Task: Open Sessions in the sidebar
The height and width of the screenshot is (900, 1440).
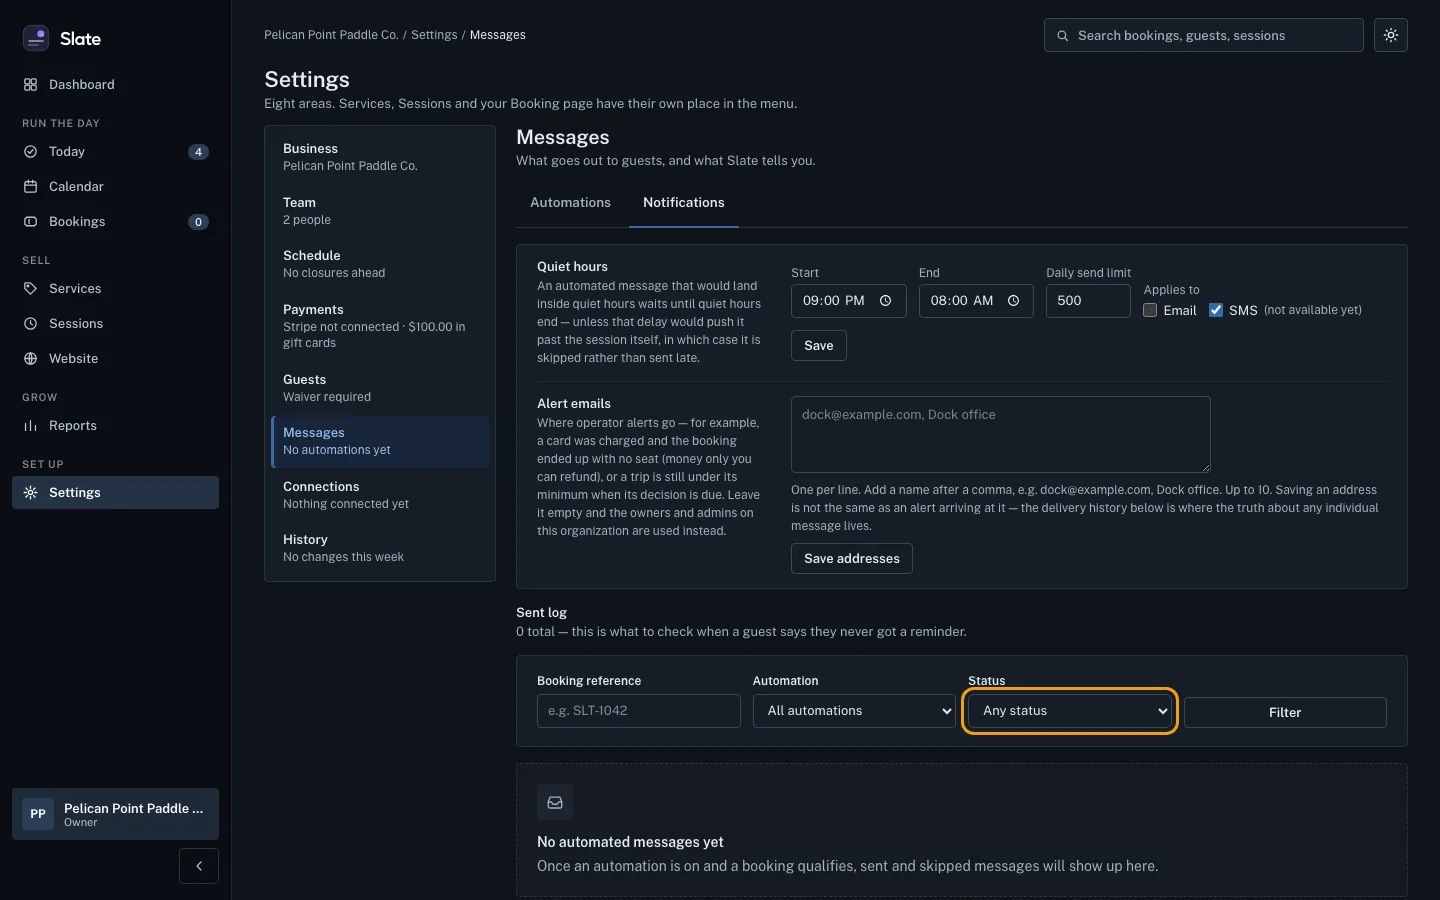Action: coord(115,323)
